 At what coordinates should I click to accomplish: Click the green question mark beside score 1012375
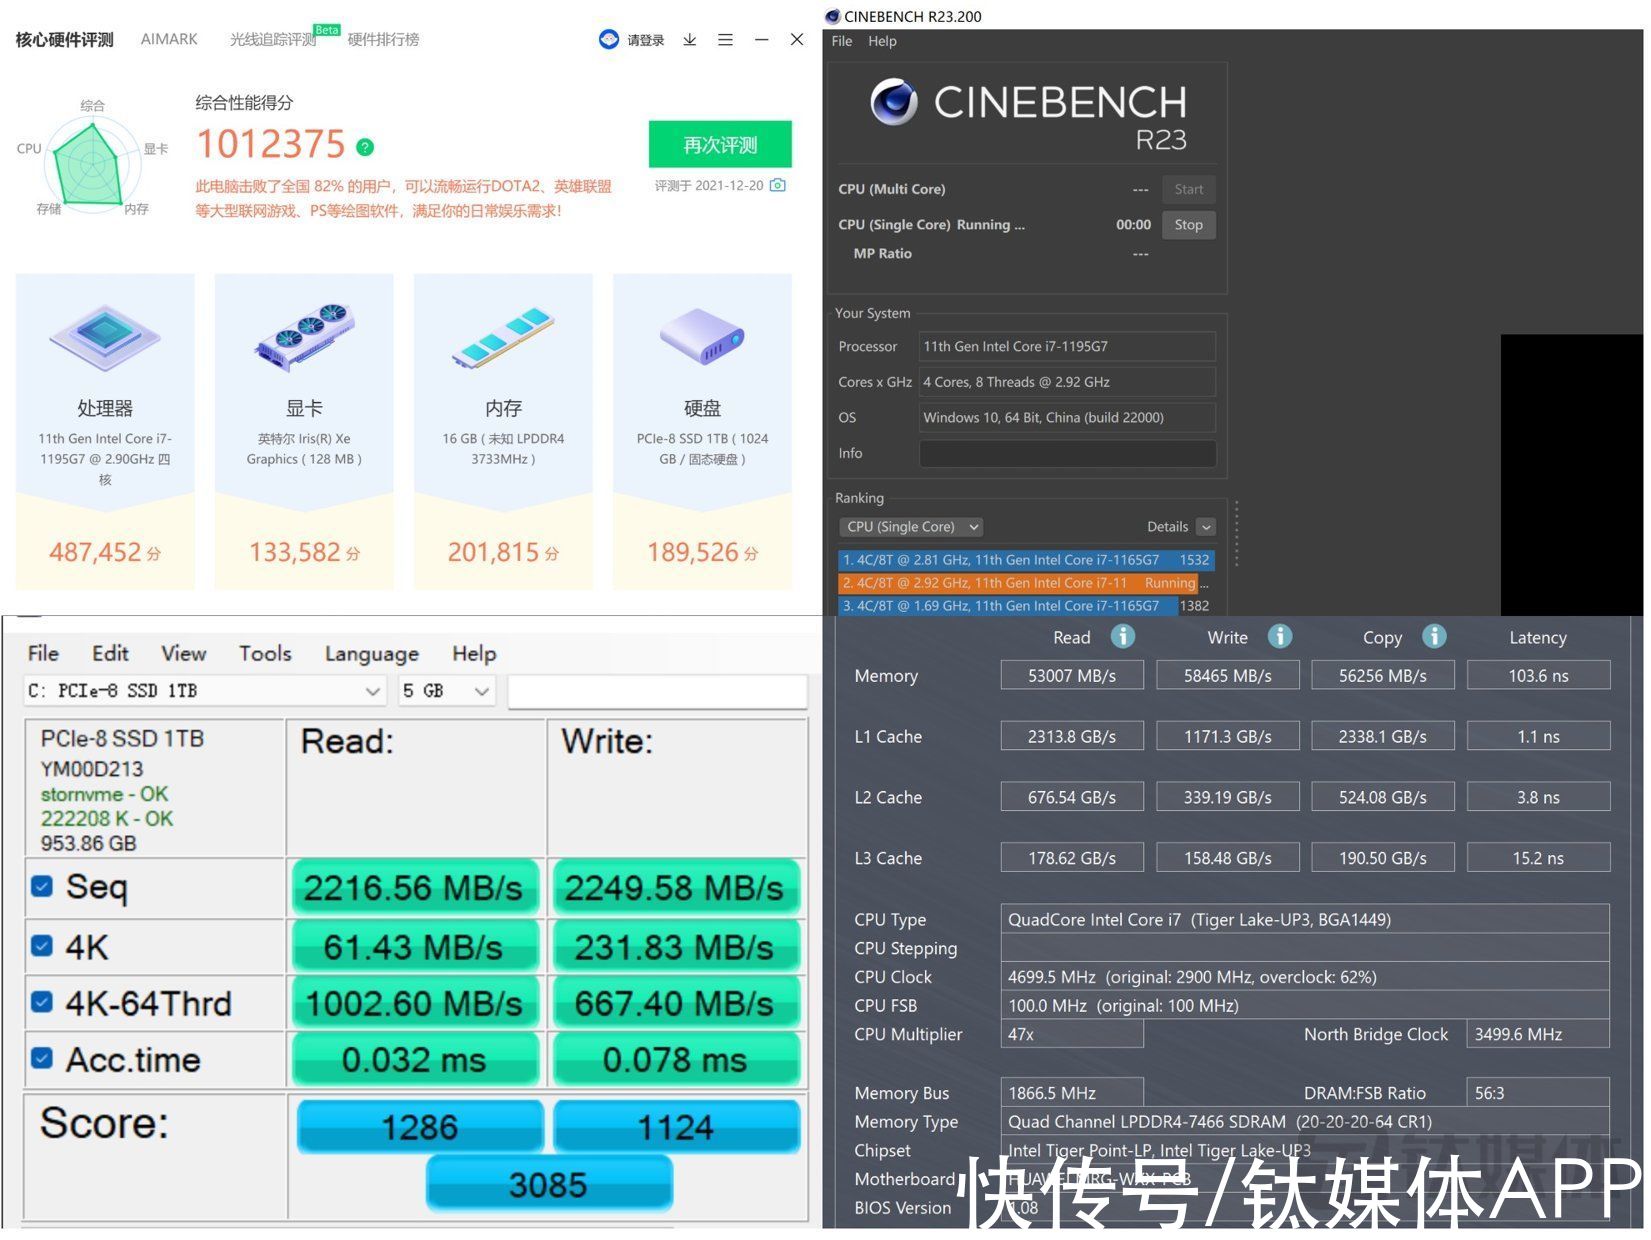coord(365,147)
